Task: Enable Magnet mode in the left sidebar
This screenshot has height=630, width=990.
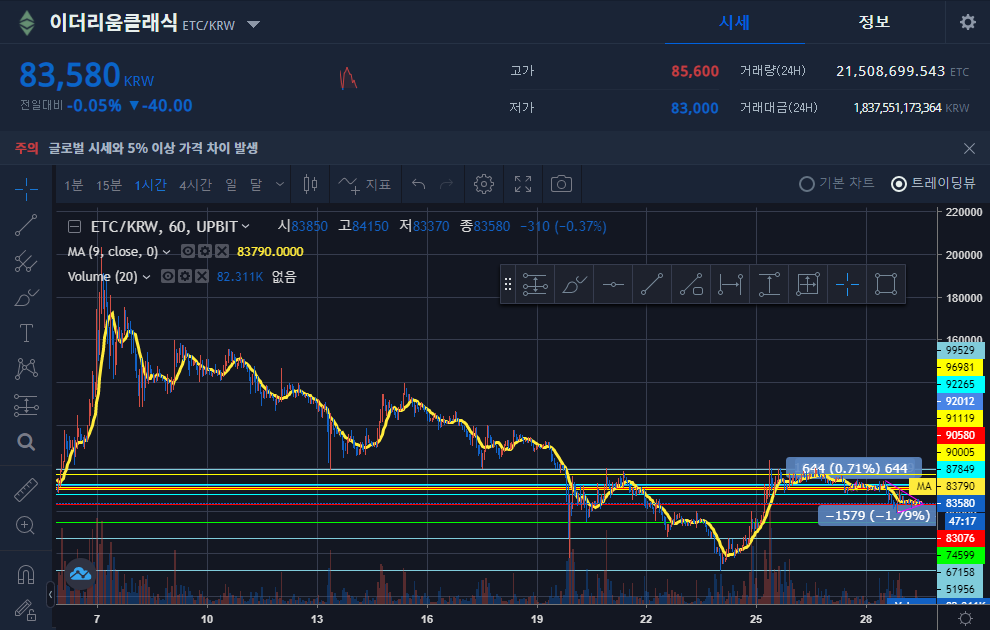Action: 25,573
